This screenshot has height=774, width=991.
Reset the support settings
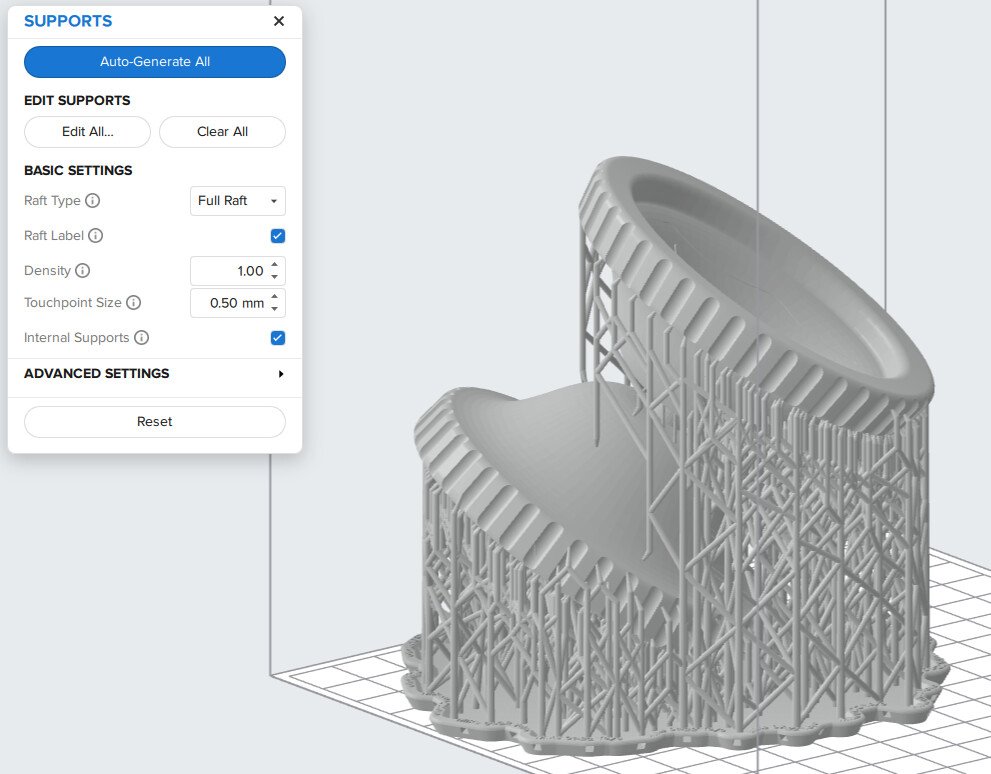click(x=154, y=421)
